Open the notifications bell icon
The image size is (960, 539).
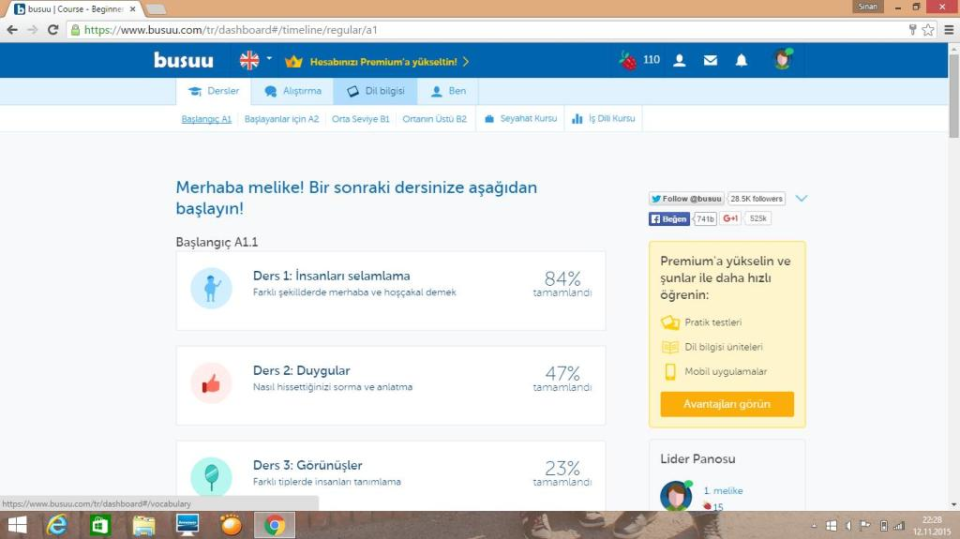pyautogui.click(x=741, y=60)
